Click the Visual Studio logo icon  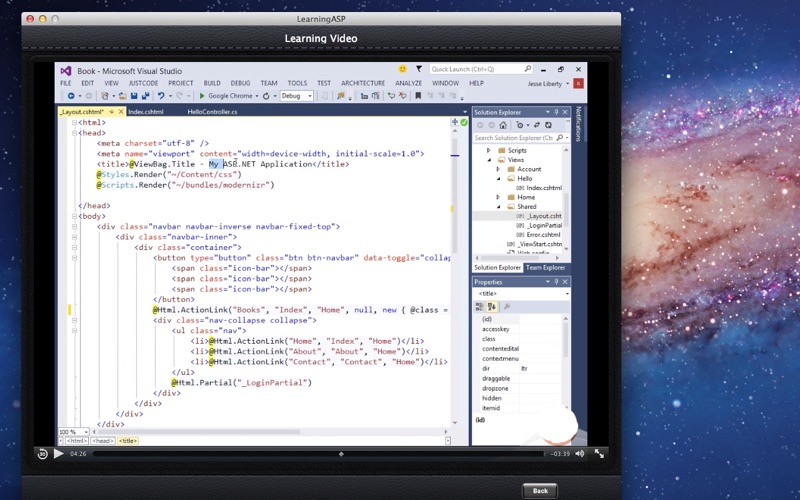tap(66, 71)
